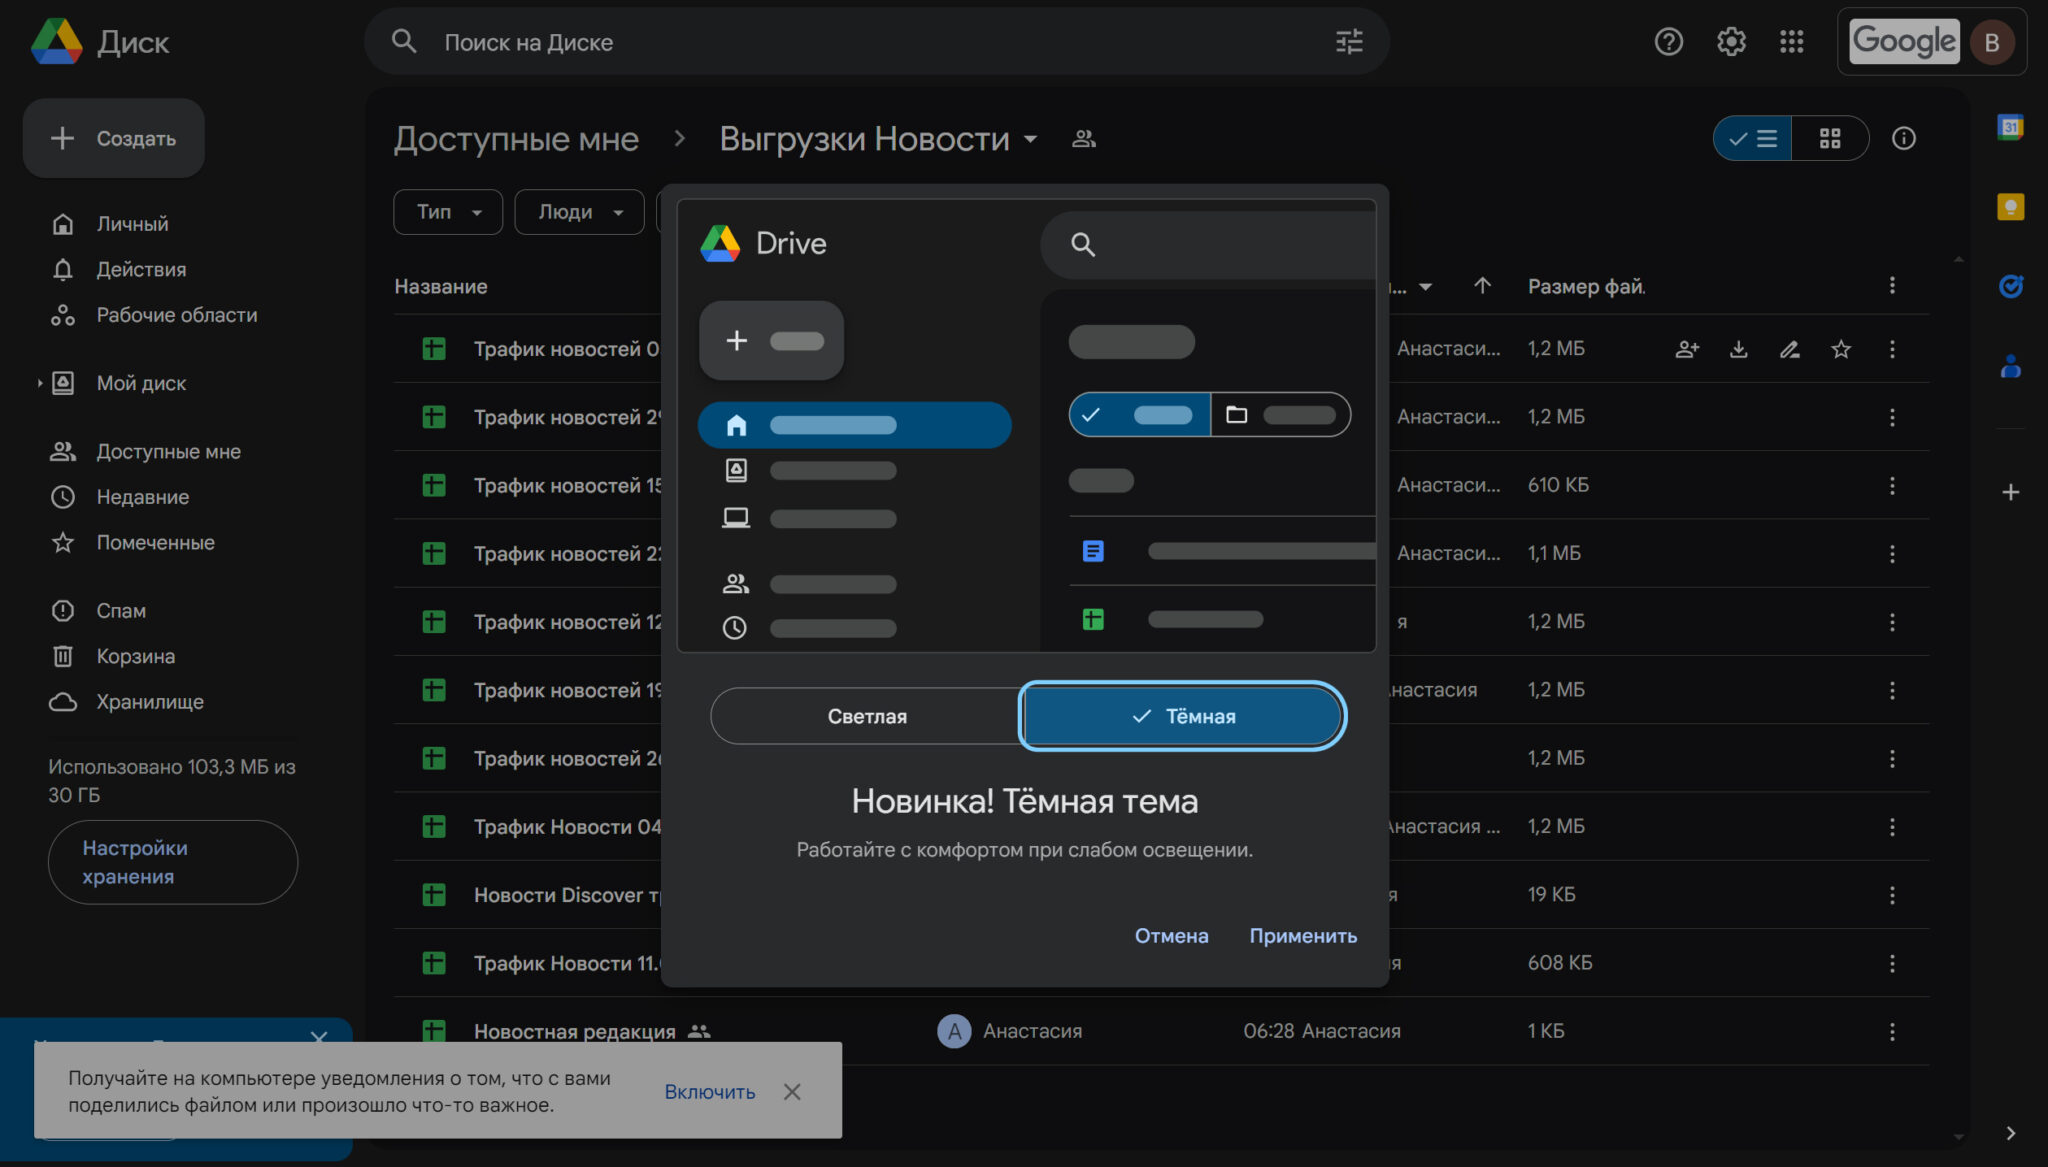The height and width of the screenshot is (1167, 2048).
Task: Expand the Мой диск tree
Action: (x=39, y=383)
